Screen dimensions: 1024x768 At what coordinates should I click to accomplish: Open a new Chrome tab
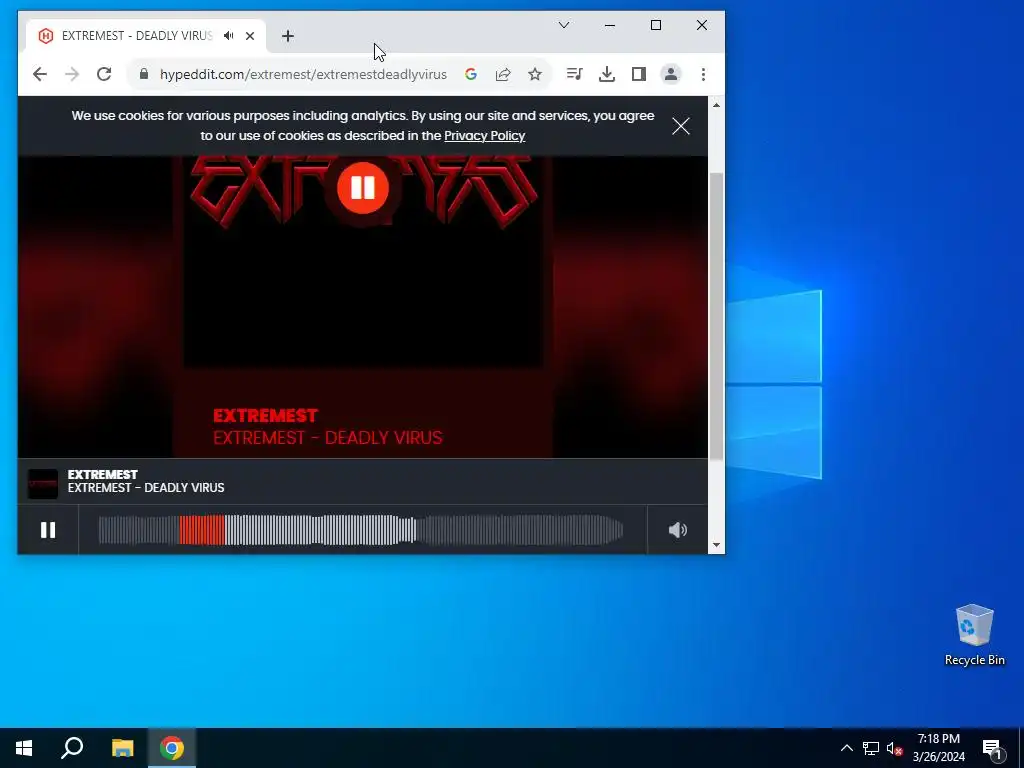coord(287,36)
